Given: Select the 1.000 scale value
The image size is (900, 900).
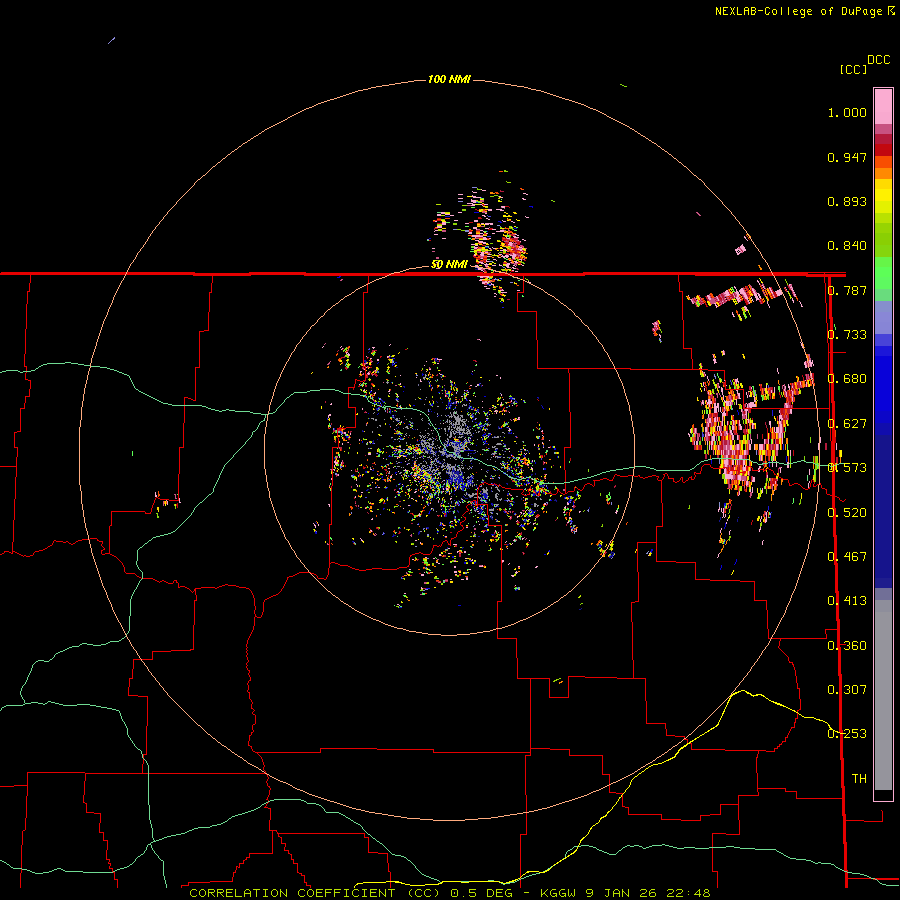Looking at the screenshot, I should (847, 112).
